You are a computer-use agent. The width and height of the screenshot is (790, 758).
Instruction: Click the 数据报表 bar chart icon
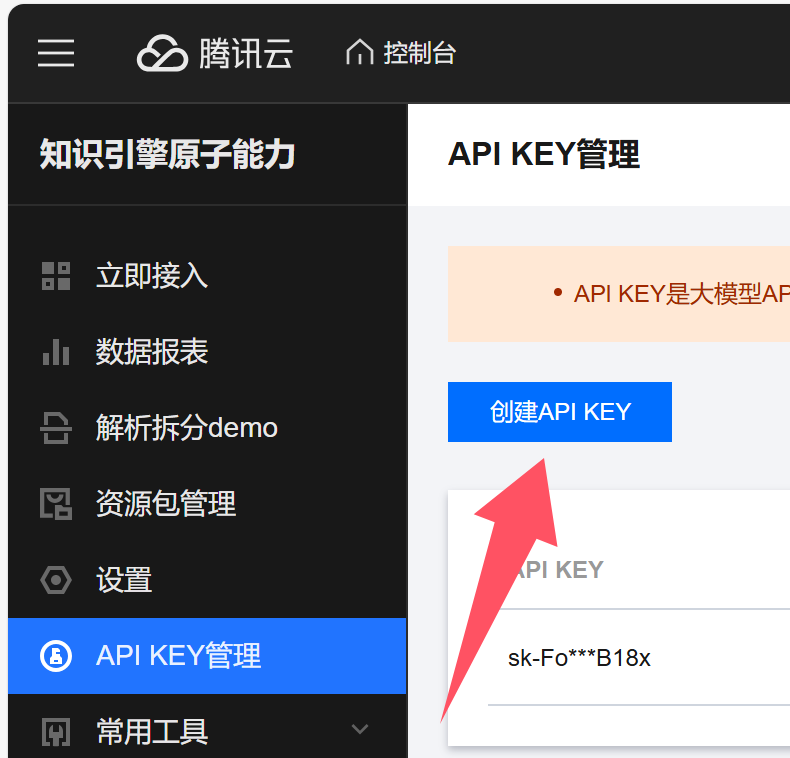pos(56,352)
